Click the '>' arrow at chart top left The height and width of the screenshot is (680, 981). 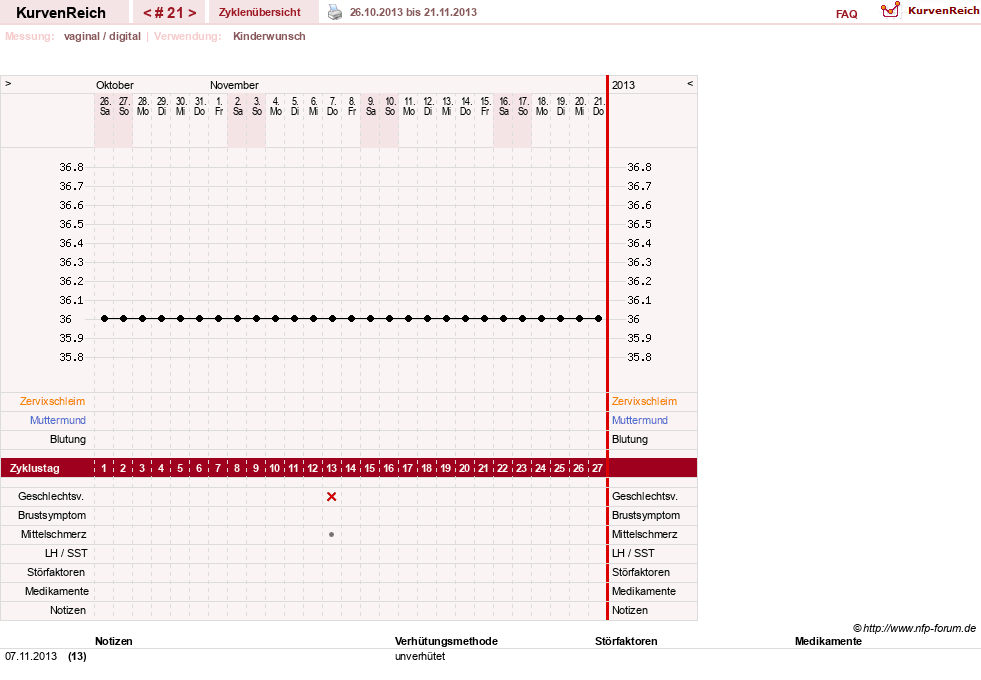(8, 83)
